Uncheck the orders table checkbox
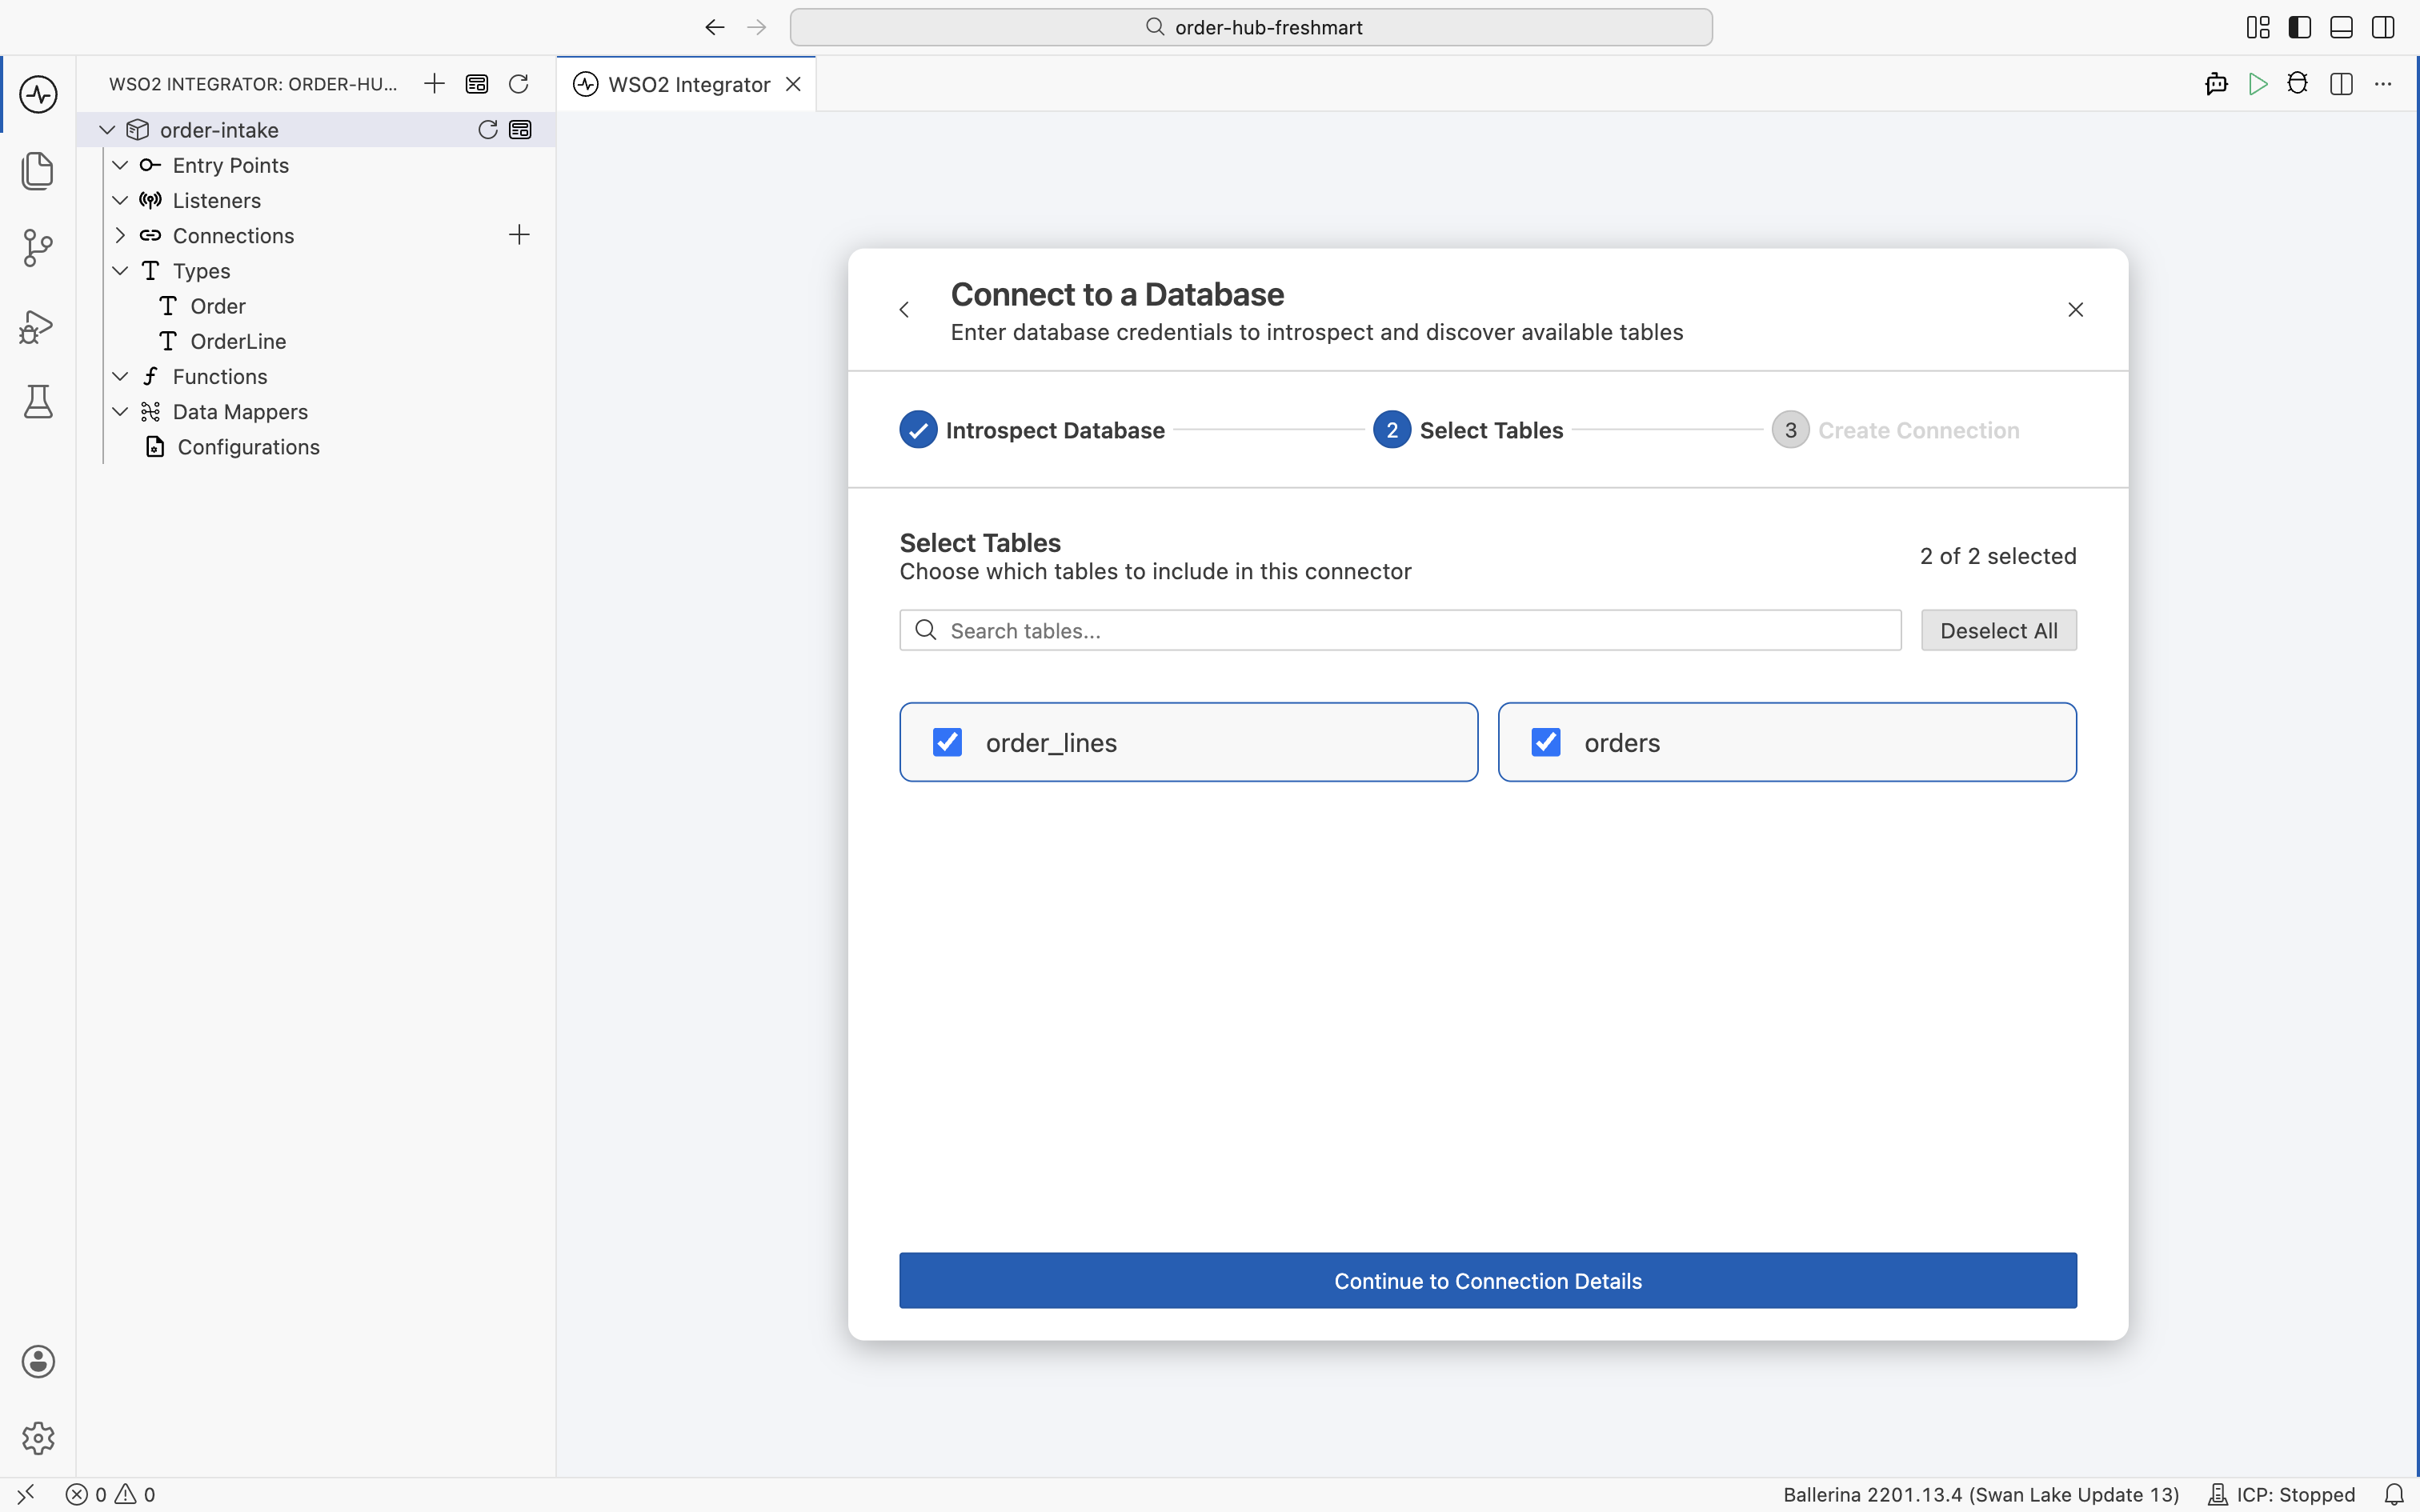Image resolution: width=2420 pixels, height=1512 pixels. point(1546,742)
